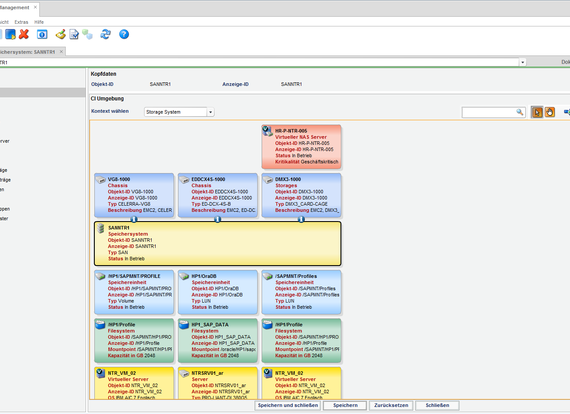This screenshot has width=570, height=414.
Task: Click the DMX3-1000 storages drive icon
Action: [x=268, y=180]
